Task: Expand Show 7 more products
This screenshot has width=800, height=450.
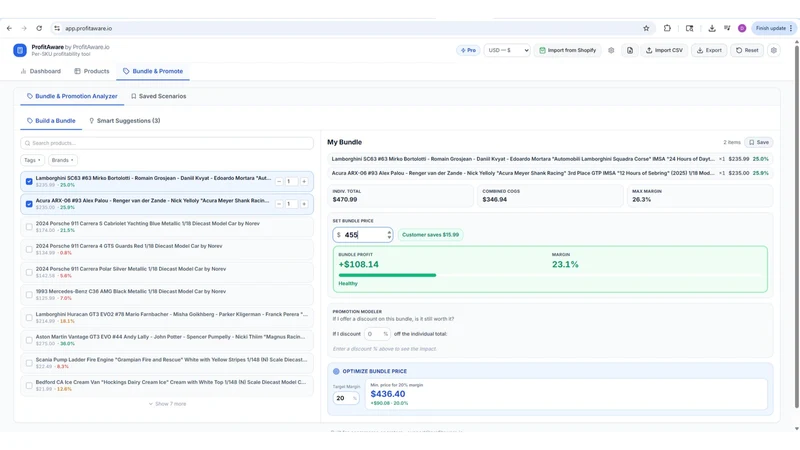Action: click(x=167, y=404)
